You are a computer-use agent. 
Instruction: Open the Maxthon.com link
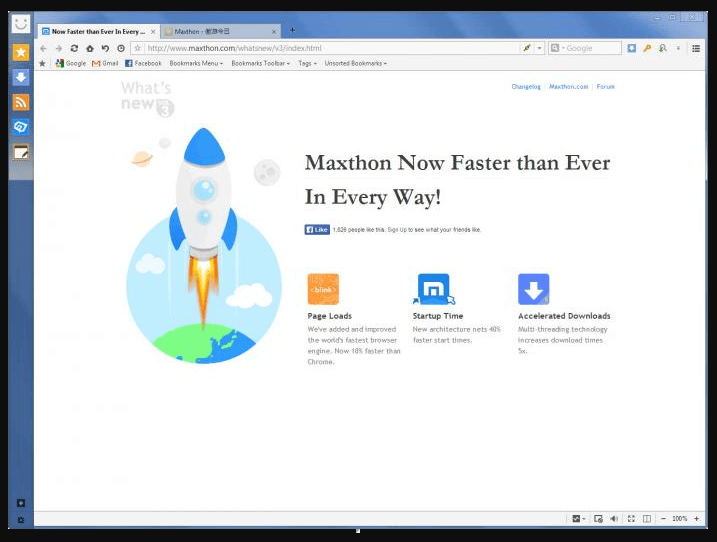tap(568, 86)
